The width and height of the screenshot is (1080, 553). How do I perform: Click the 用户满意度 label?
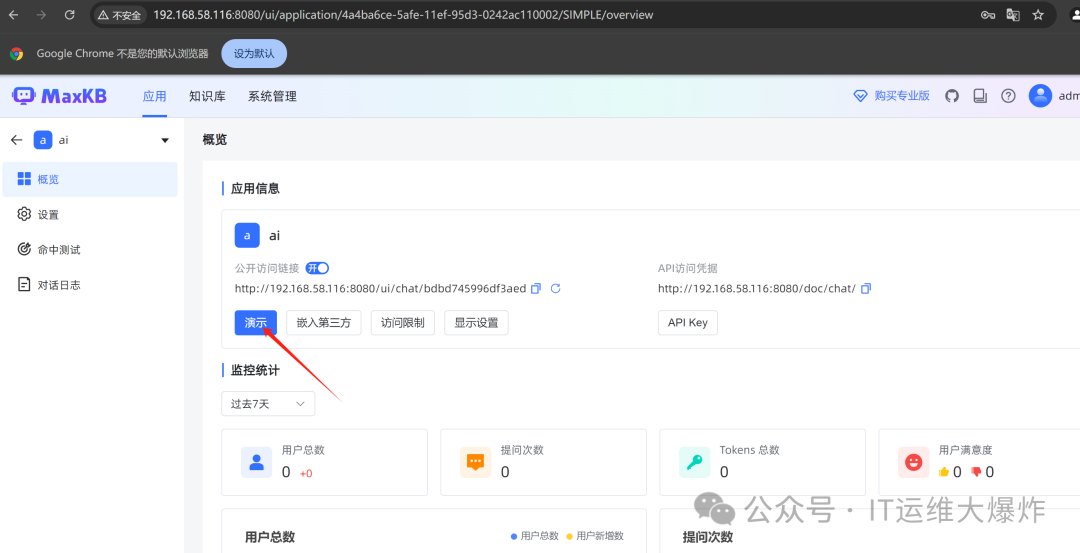(x=966, y=450)
